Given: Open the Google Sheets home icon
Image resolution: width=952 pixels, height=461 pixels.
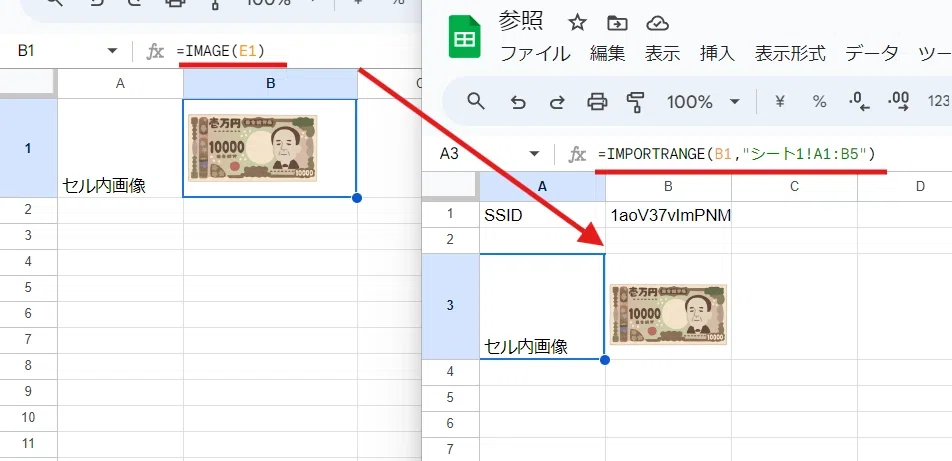Looking at the screenshot, I should (464, 38).
